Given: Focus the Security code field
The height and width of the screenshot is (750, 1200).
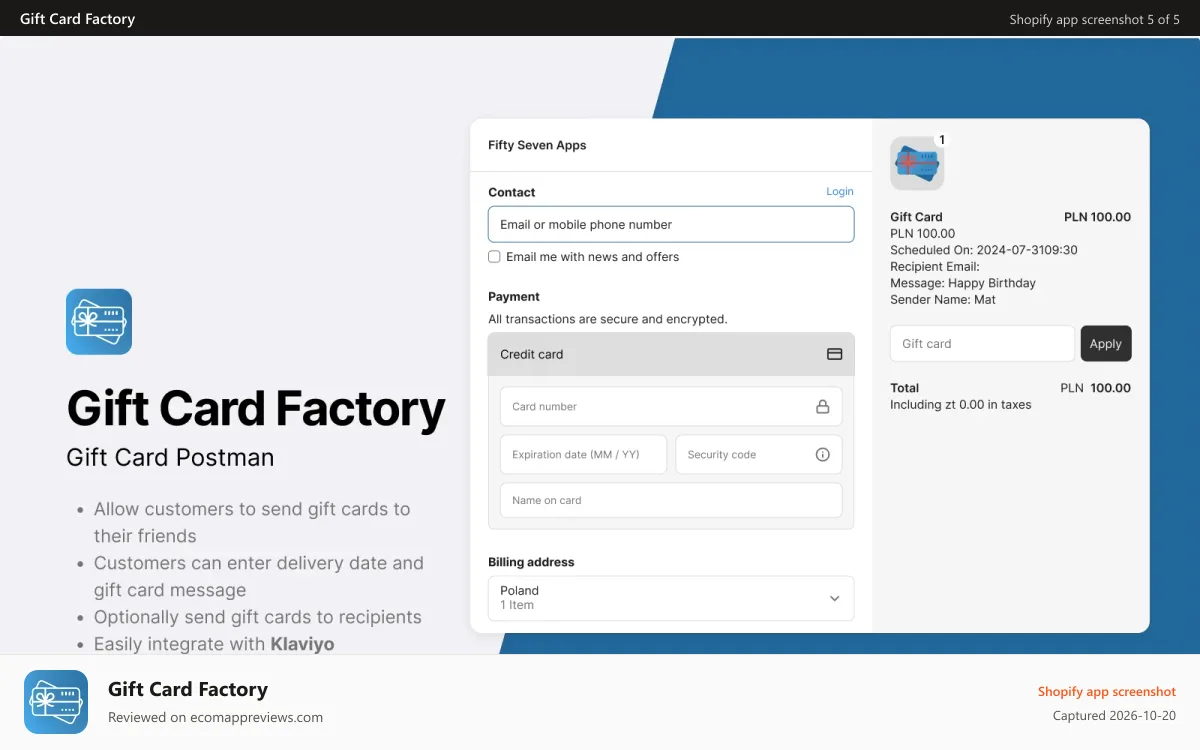Looking at the screenshot, I should [759, 454].
